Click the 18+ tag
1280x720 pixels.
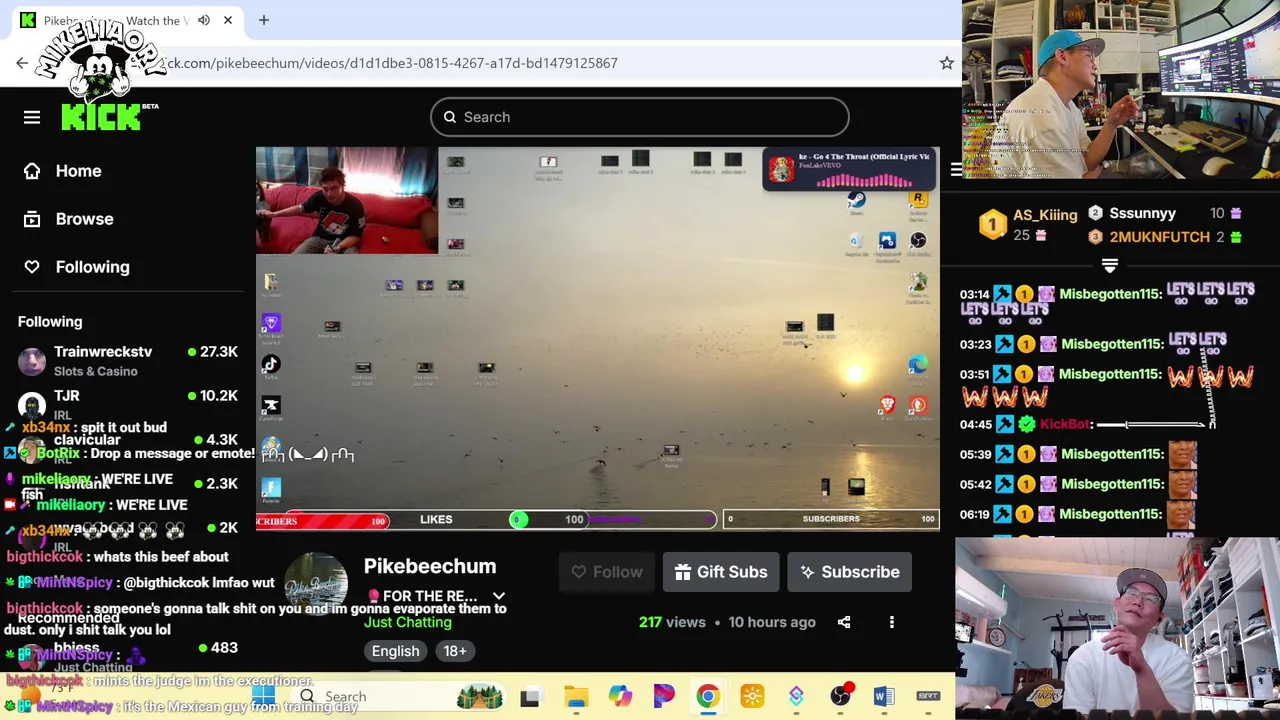coord(455,651)
